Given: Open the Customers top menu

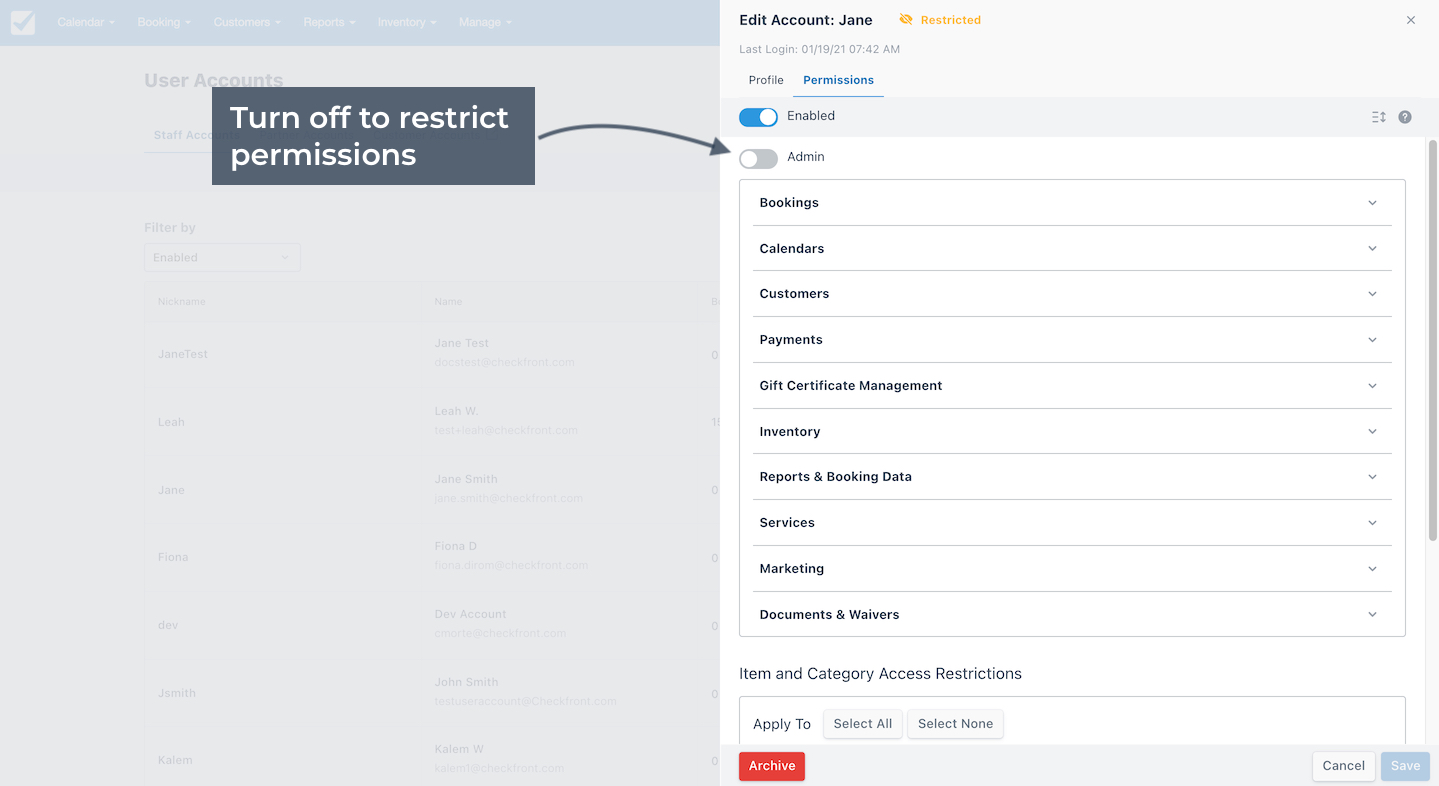Looking at the screenshot, I should point(247,22).
